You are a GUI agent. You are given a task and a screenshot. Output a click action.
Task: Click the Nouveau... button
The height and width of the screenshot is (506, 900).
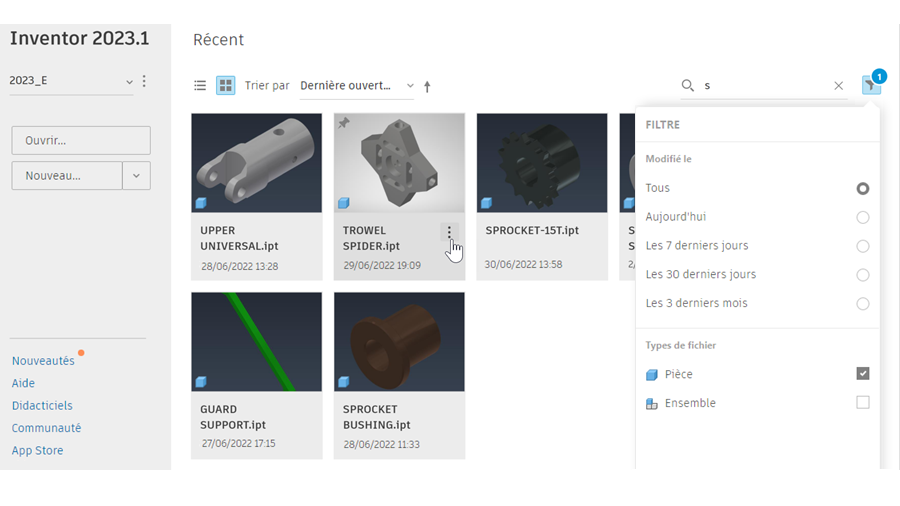(x=67, y=176)
